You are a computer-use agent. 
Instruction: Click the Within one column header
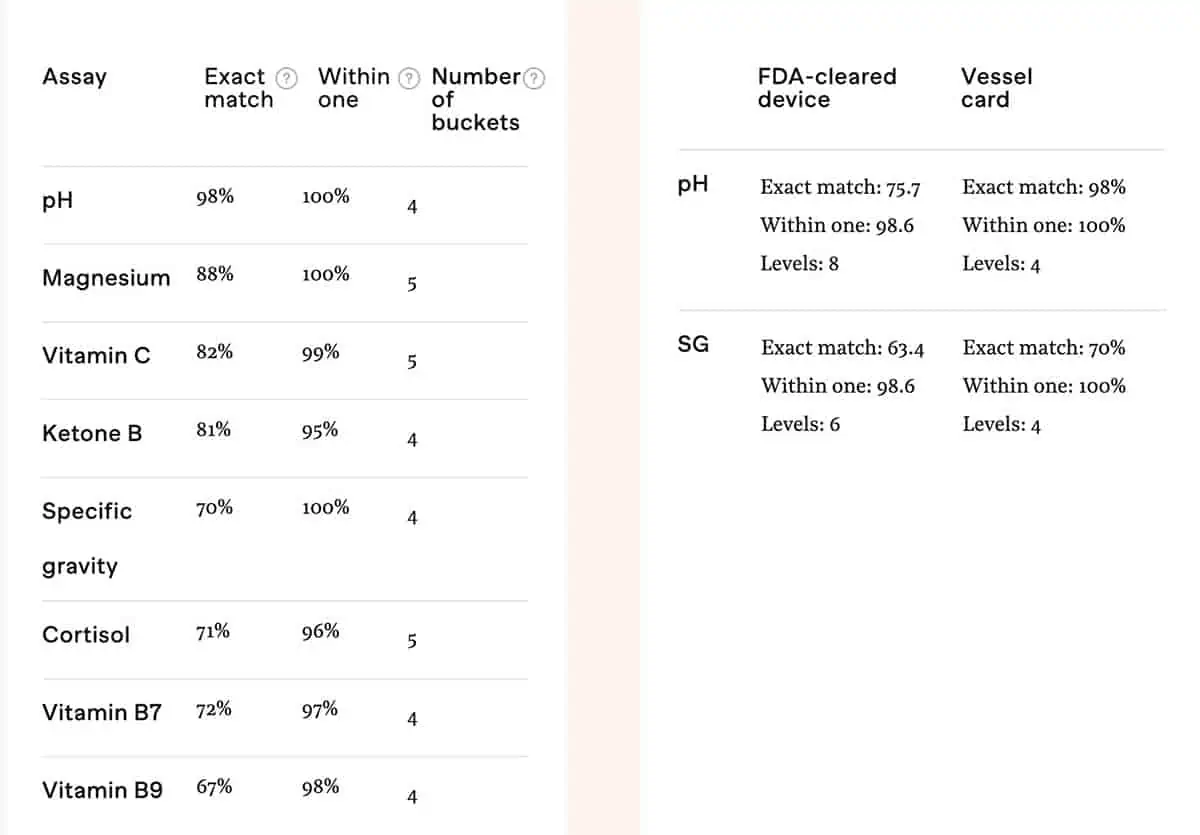click(353, 88)
